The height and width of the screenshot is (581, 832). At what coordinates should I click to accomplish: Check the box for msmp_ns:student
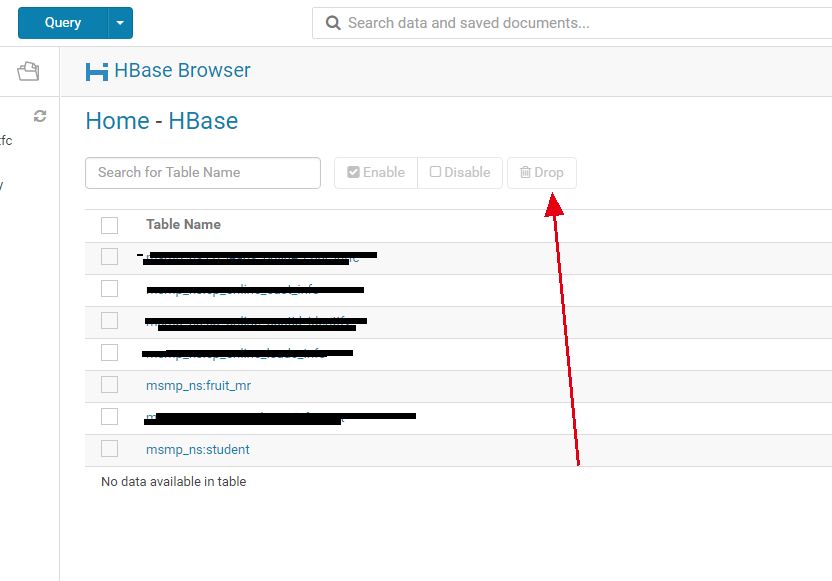tap(109, 448)
